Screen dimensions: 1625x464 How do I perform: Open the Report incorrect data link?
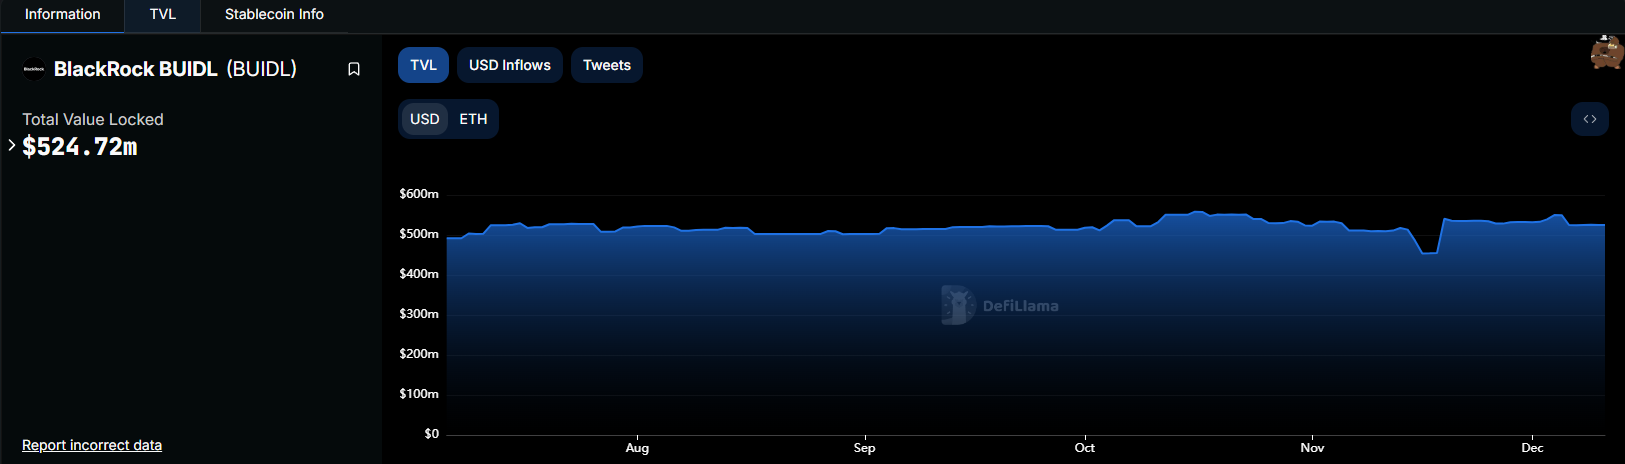tap(92, 445)
